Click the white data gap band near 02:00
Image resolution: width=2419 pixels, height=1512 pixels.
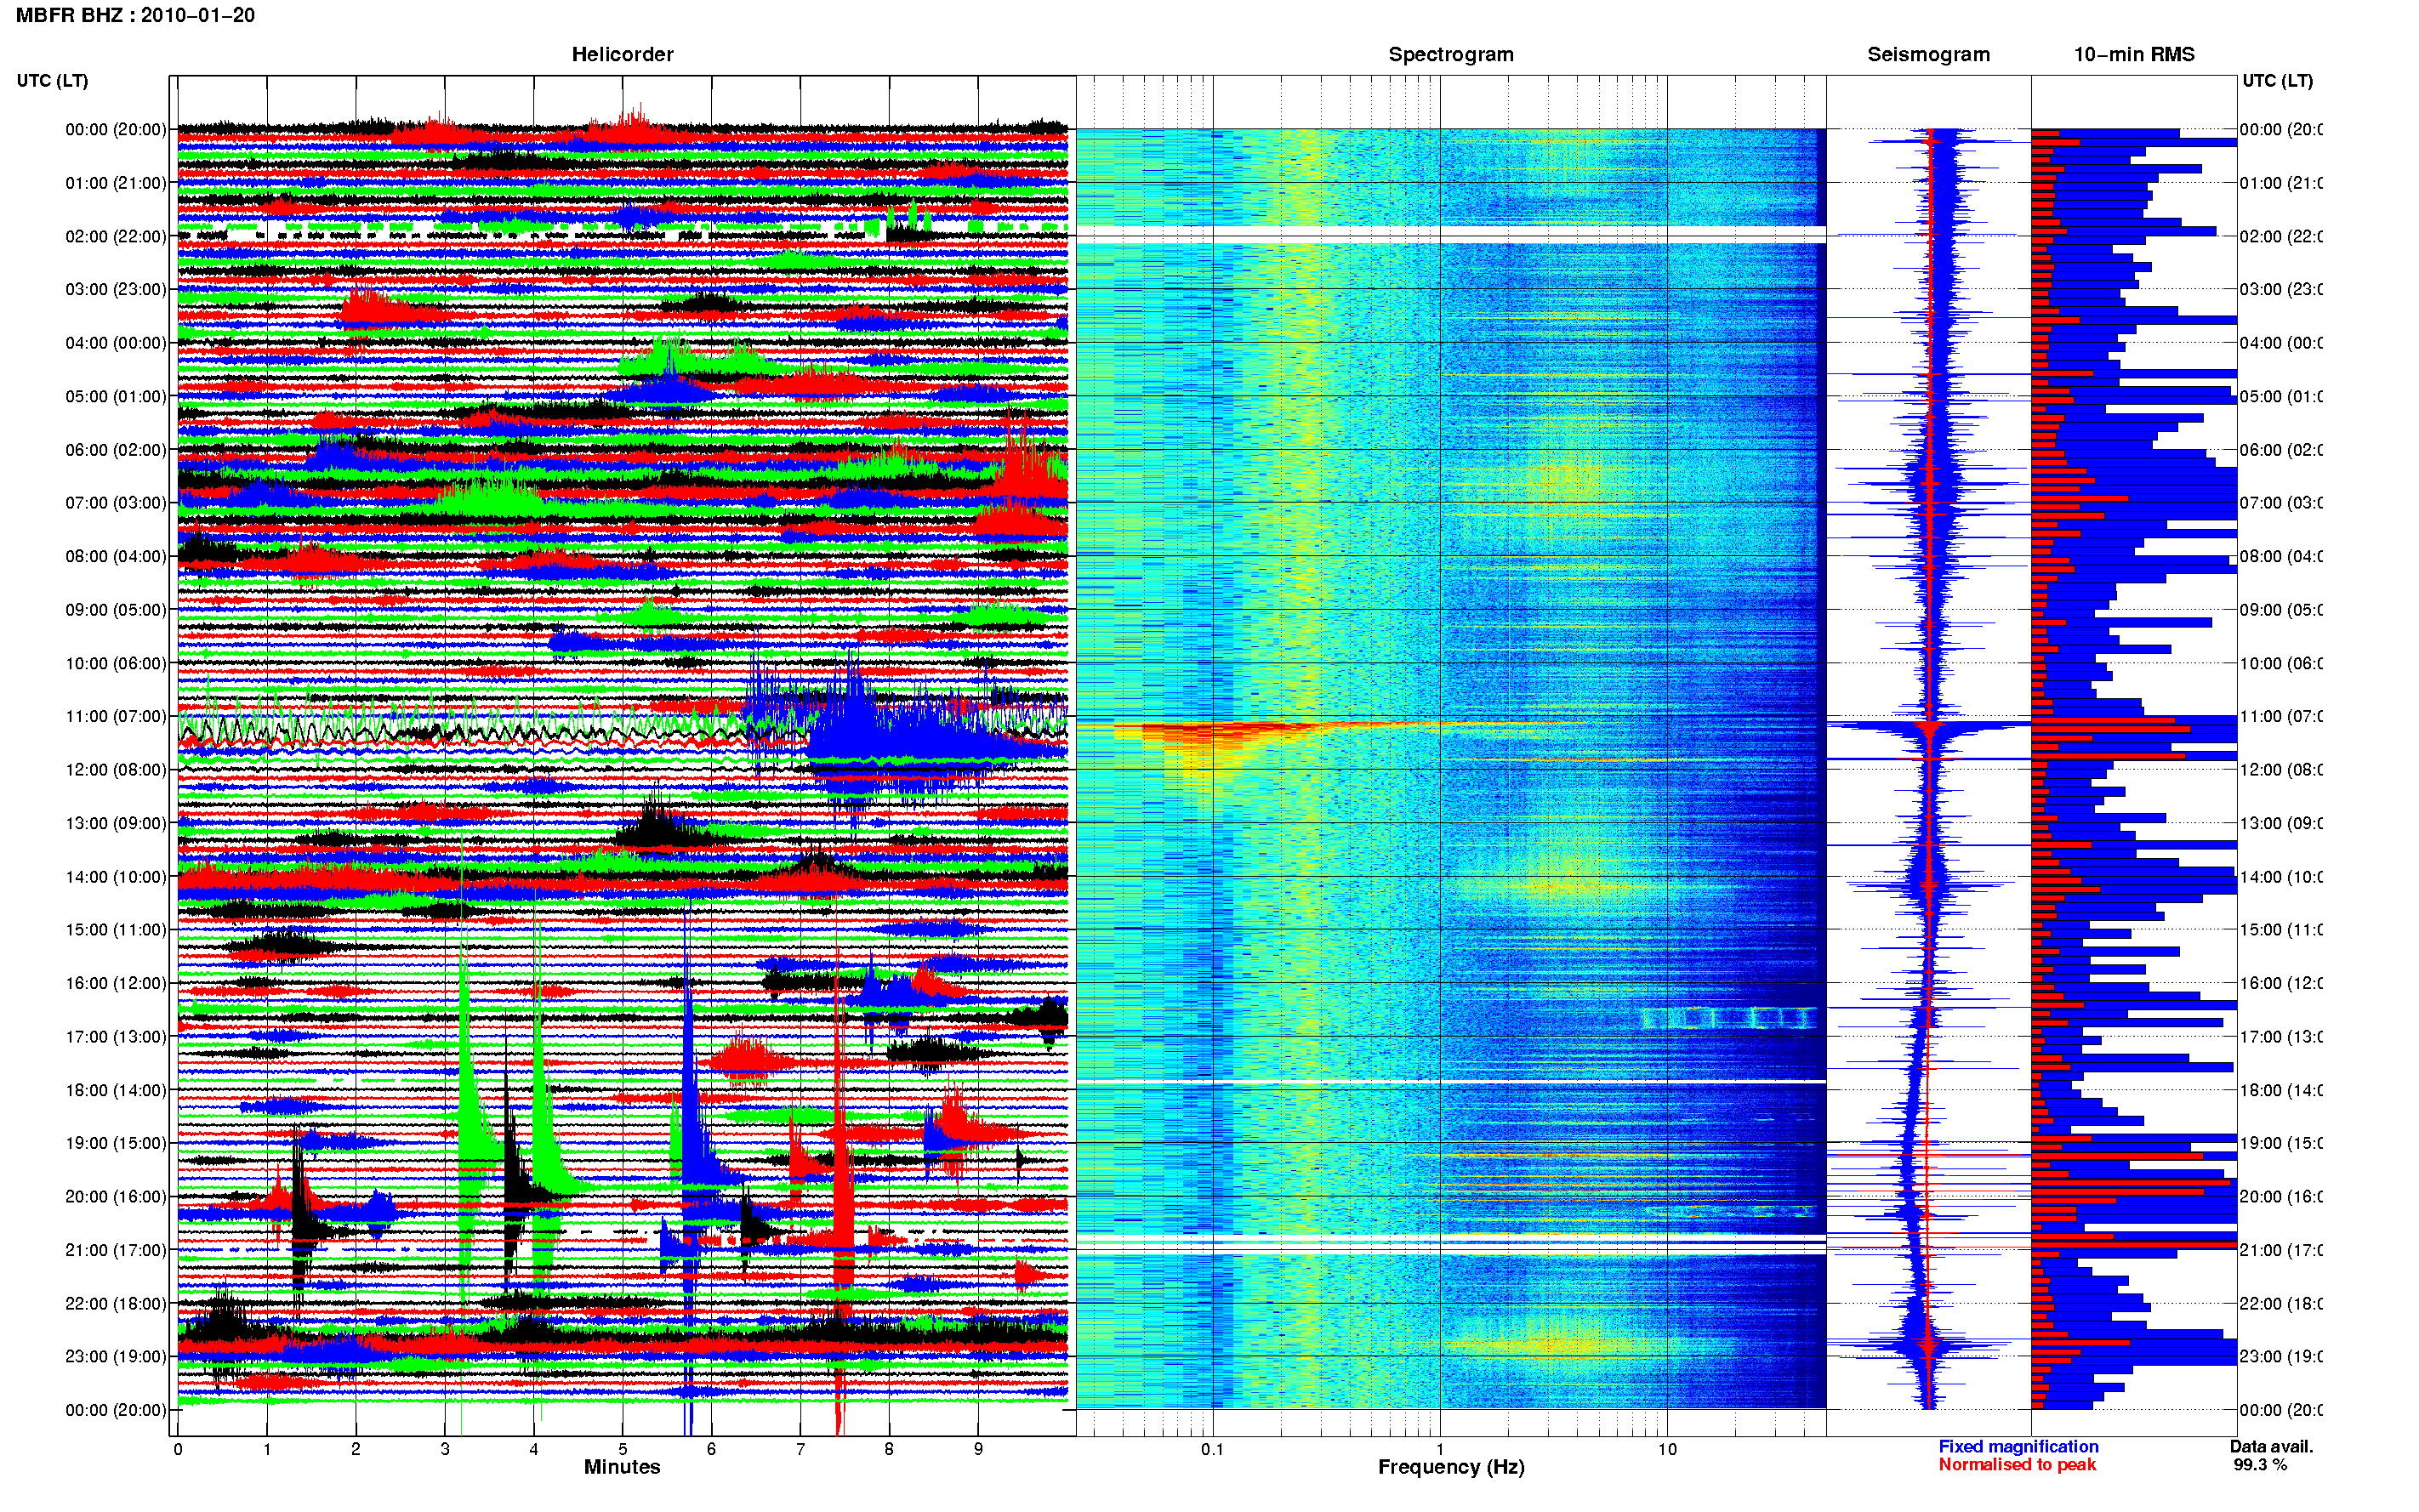click(1450, 235)
